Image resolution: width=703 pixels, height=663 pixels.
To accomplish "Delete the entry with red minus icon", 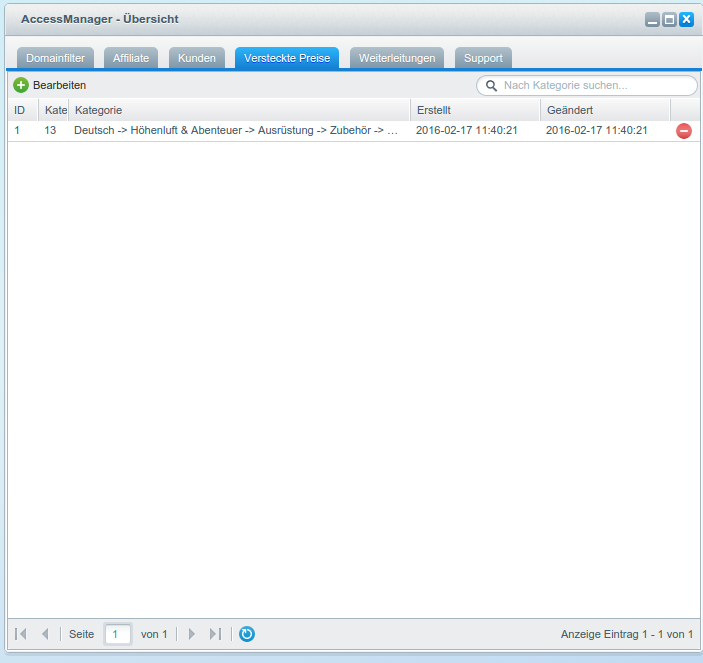I will tap(684, 131).
